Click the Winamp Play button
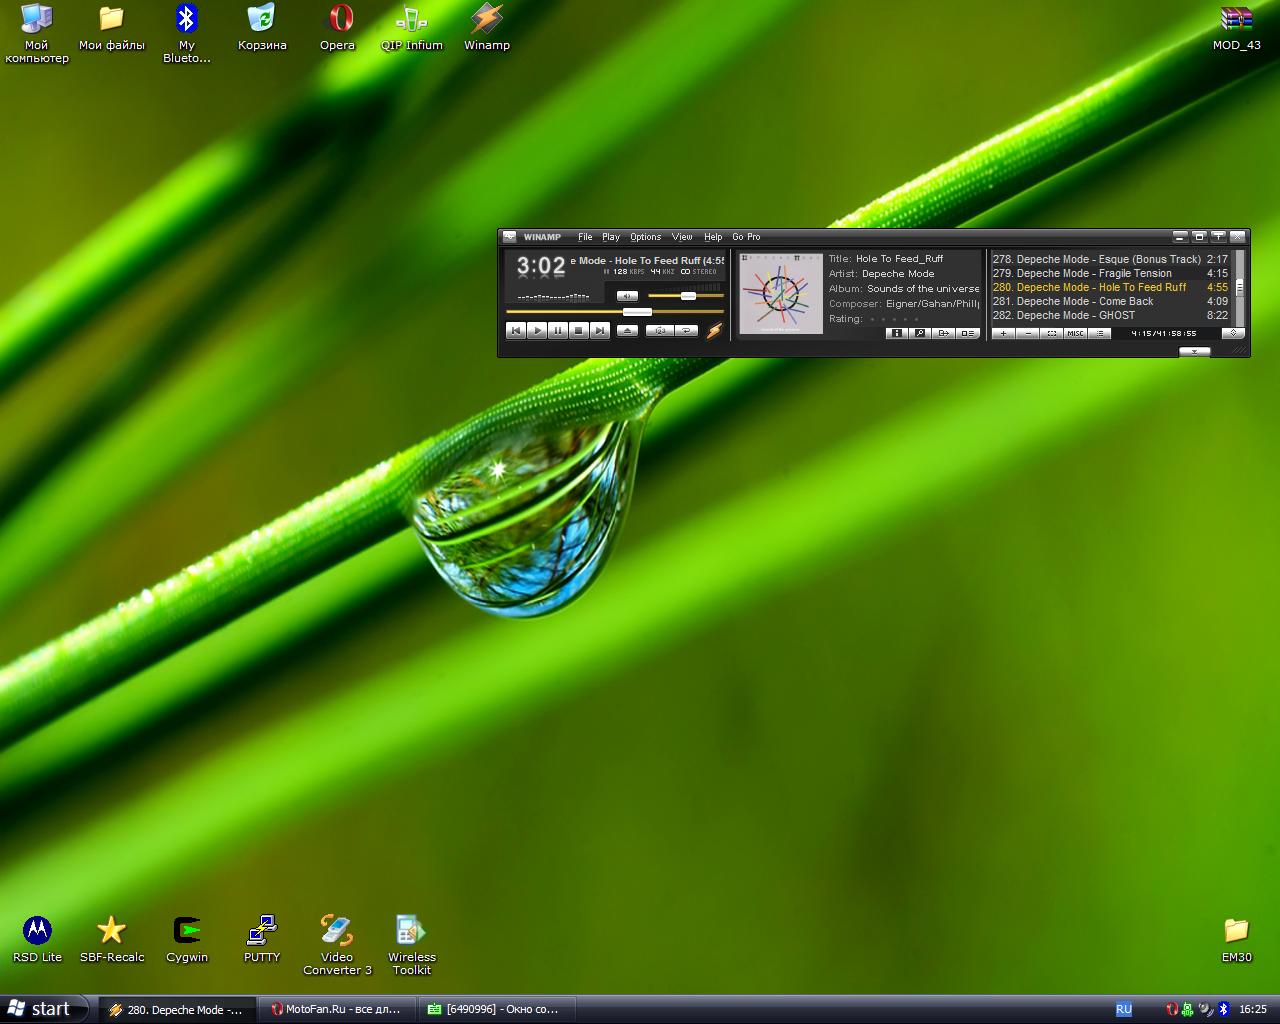The image size is (1280, 1024). pos(537,331)
